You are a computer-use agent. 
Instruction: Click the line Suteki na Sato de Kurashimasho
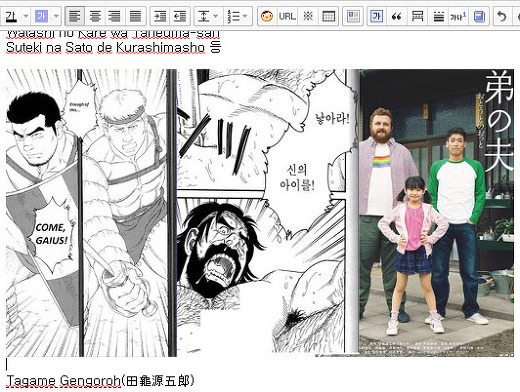(105, 47)
